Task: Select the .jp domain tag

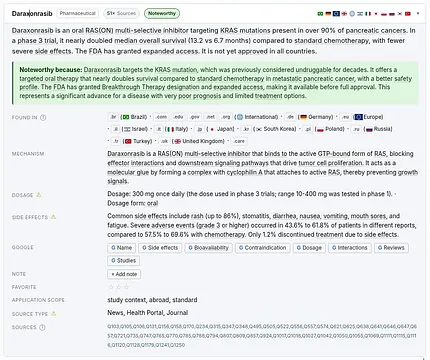Action: tap(199, 129)
